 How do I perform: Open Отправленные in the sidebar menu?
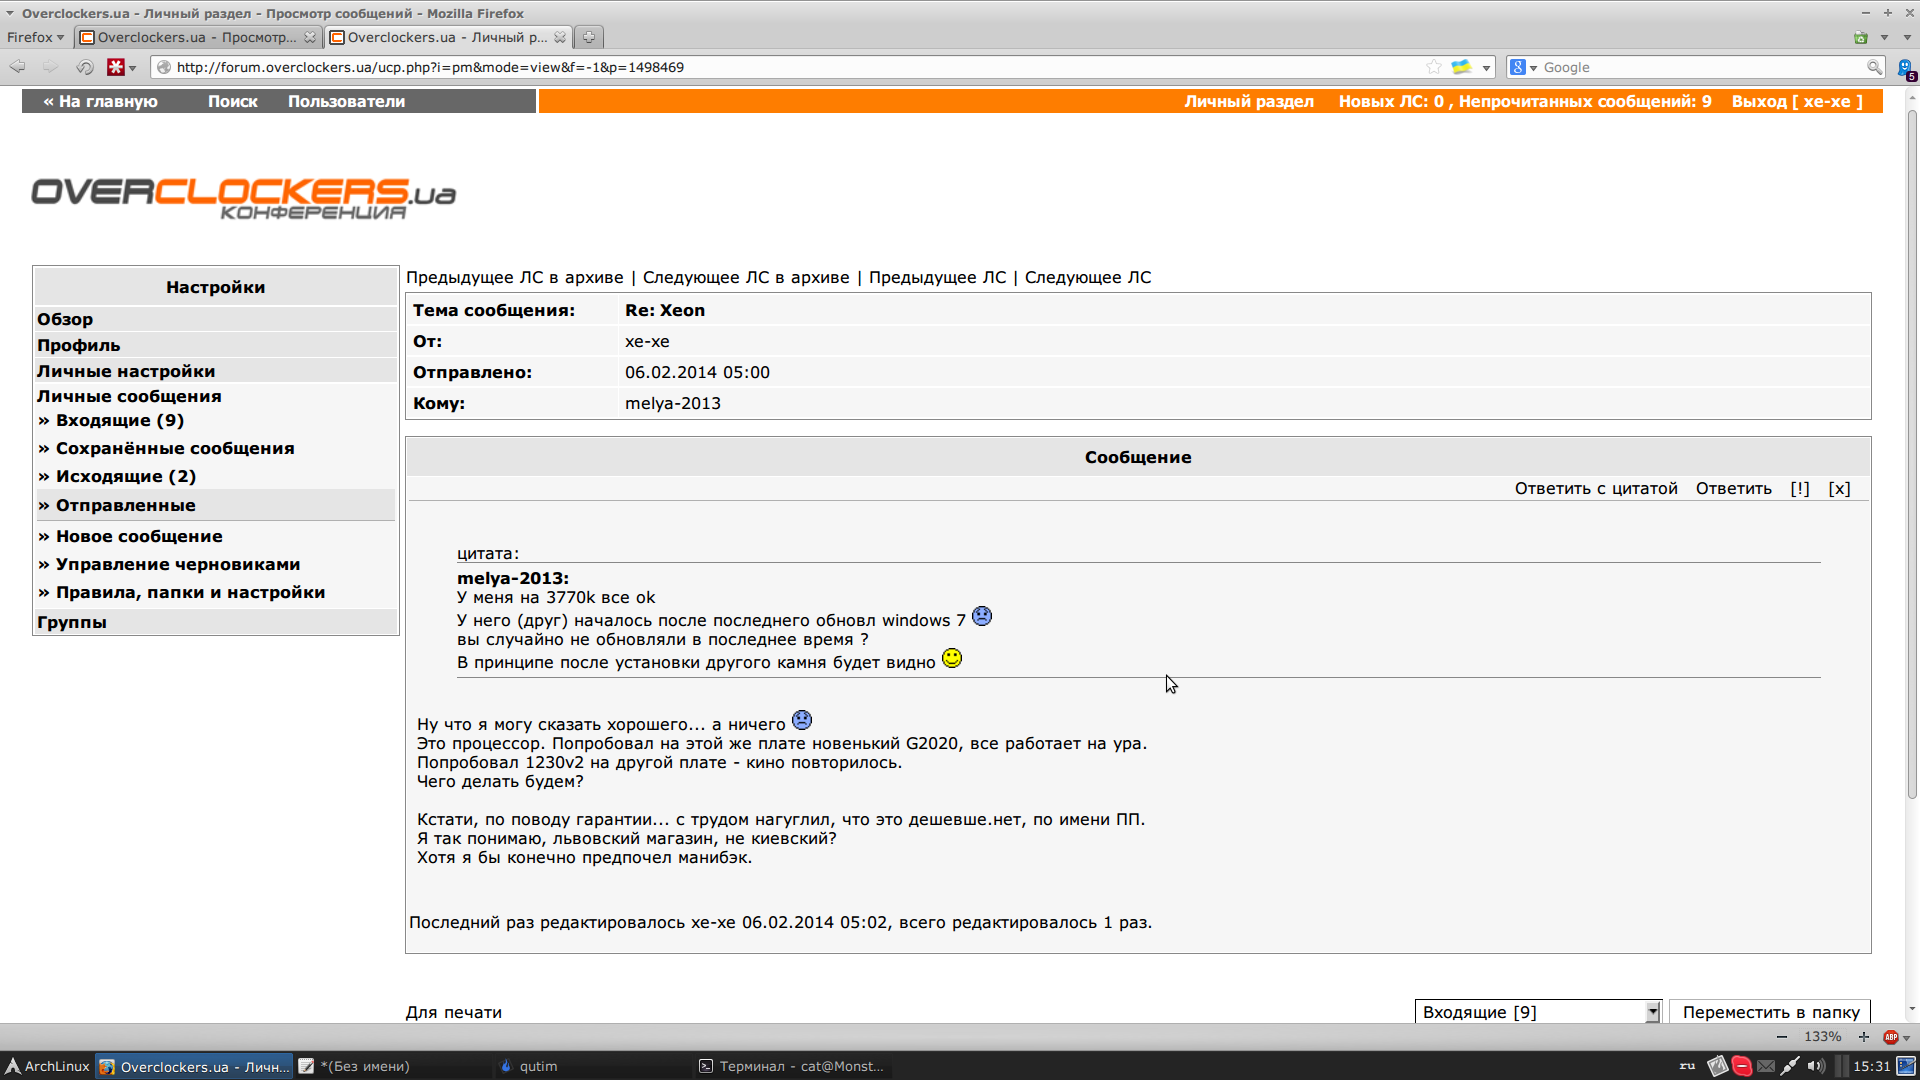click(125, 505)
